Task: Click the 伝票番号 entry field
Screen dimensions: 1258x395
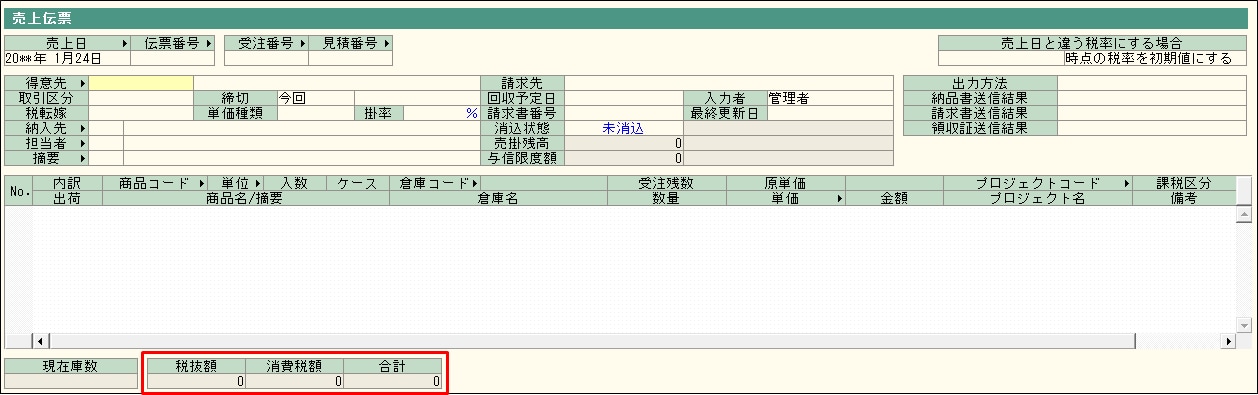Action: [173, 58]
